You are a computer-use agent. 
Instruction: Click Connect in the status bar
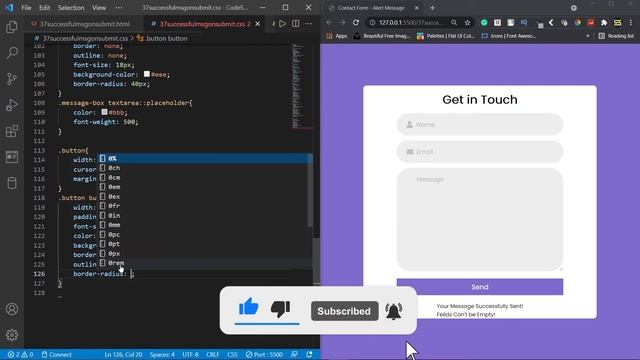56,354
